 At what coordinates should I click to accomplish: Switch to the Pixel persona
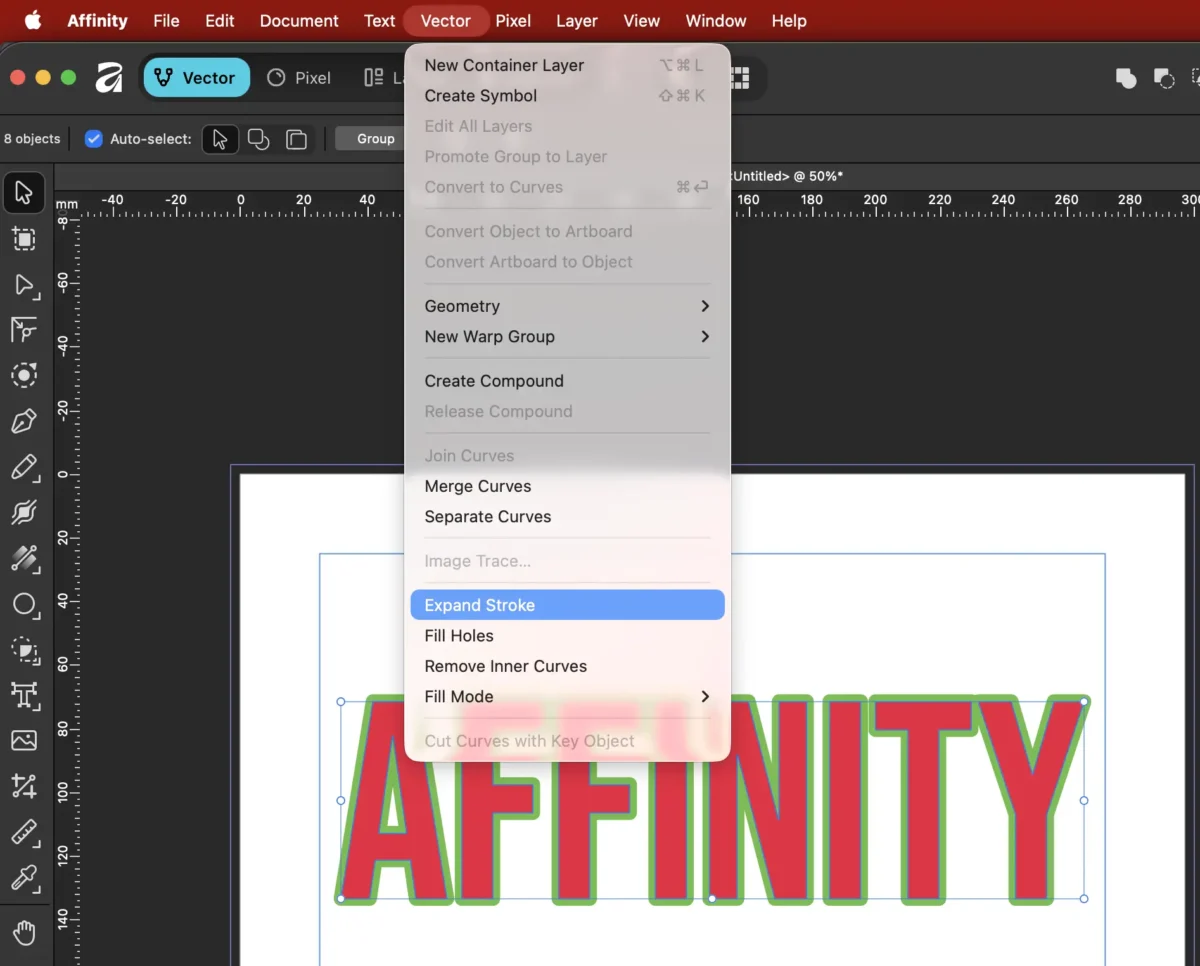coord(299,78)
